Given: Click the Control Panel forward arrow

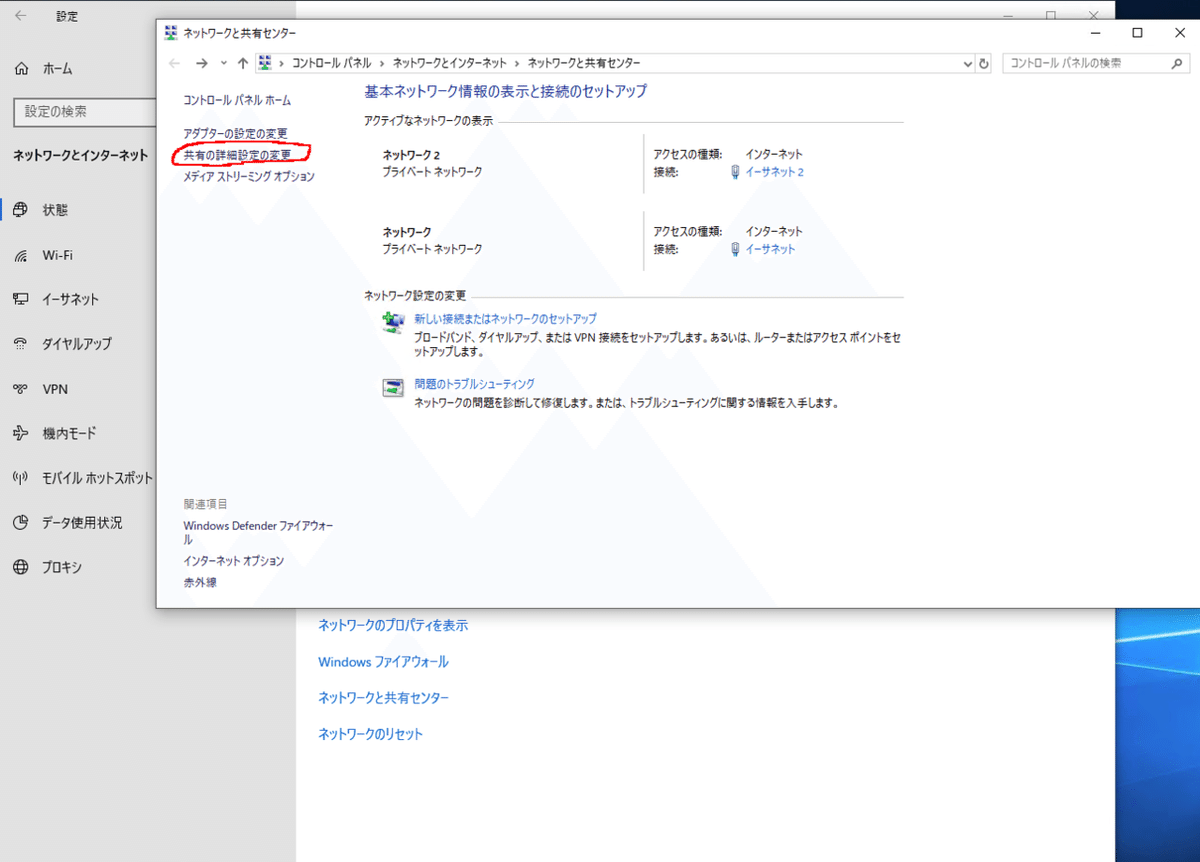Looking at the screenshot, I should pos(202,63).
